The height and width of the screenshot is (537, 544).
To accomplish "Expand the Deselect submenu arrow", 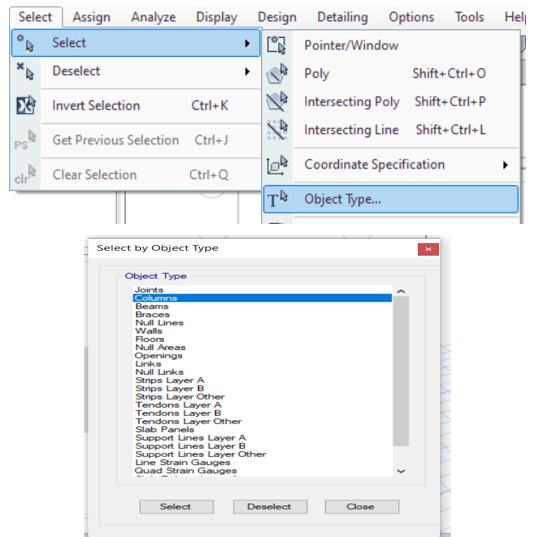I will pos(247,71).
